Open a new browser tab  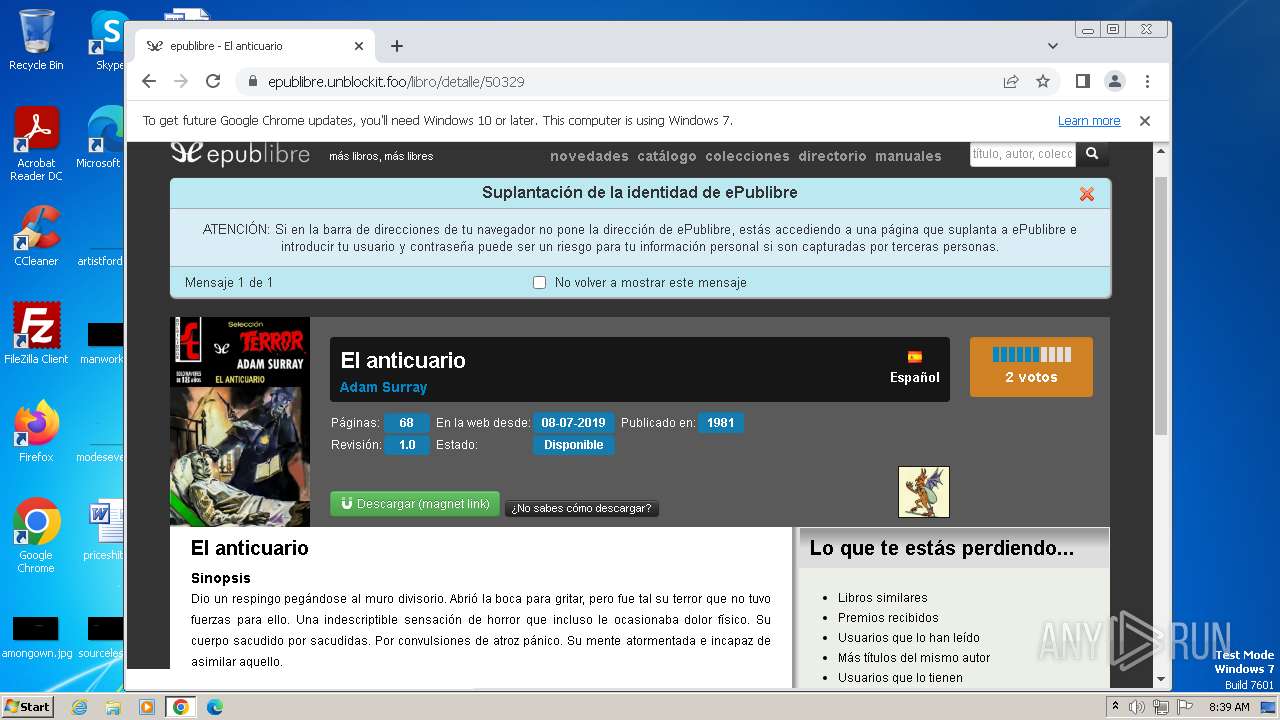pos(397,46)
